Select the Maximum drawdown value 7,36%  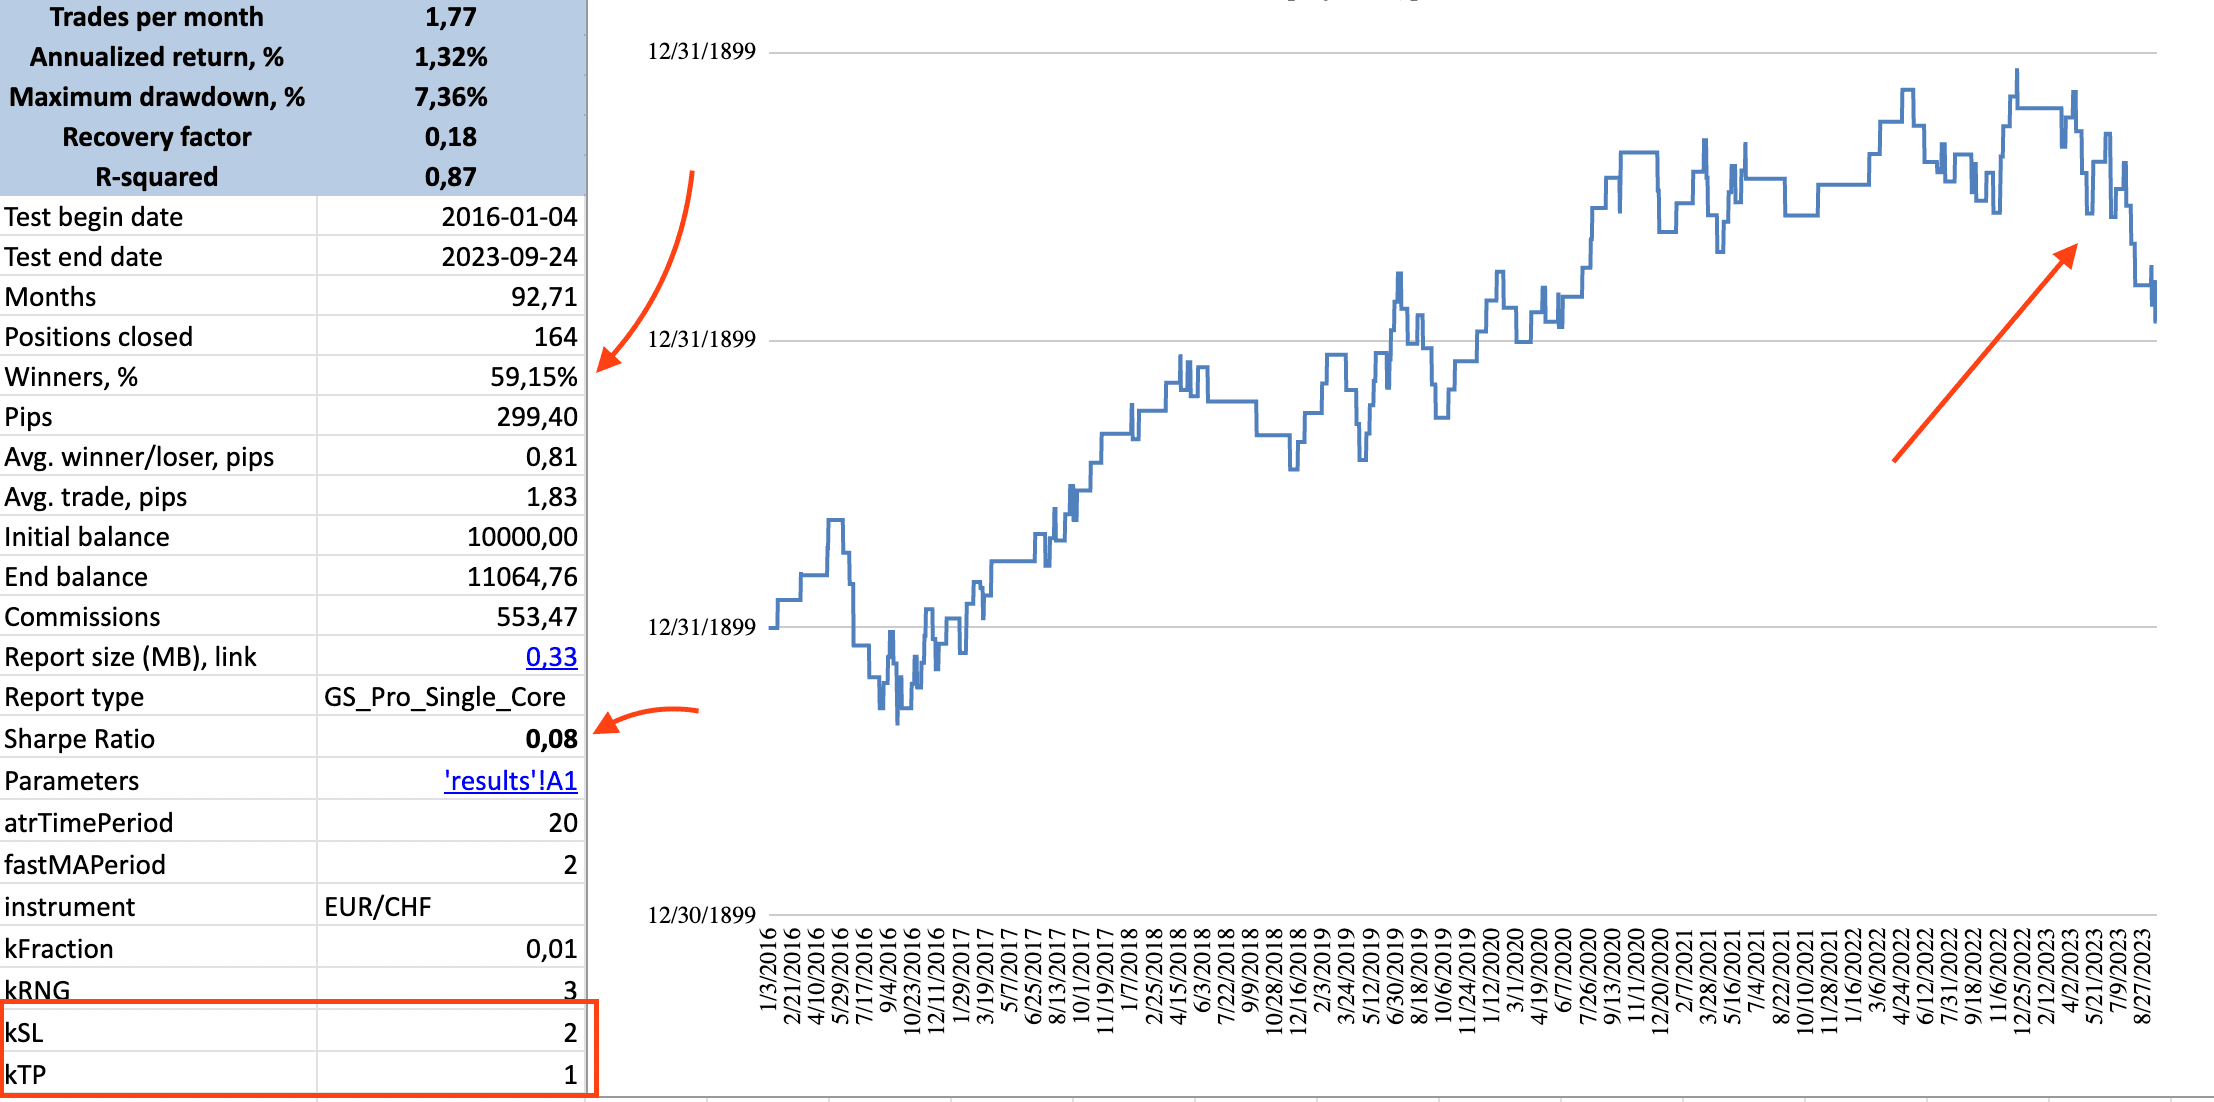tap(450, 97)
